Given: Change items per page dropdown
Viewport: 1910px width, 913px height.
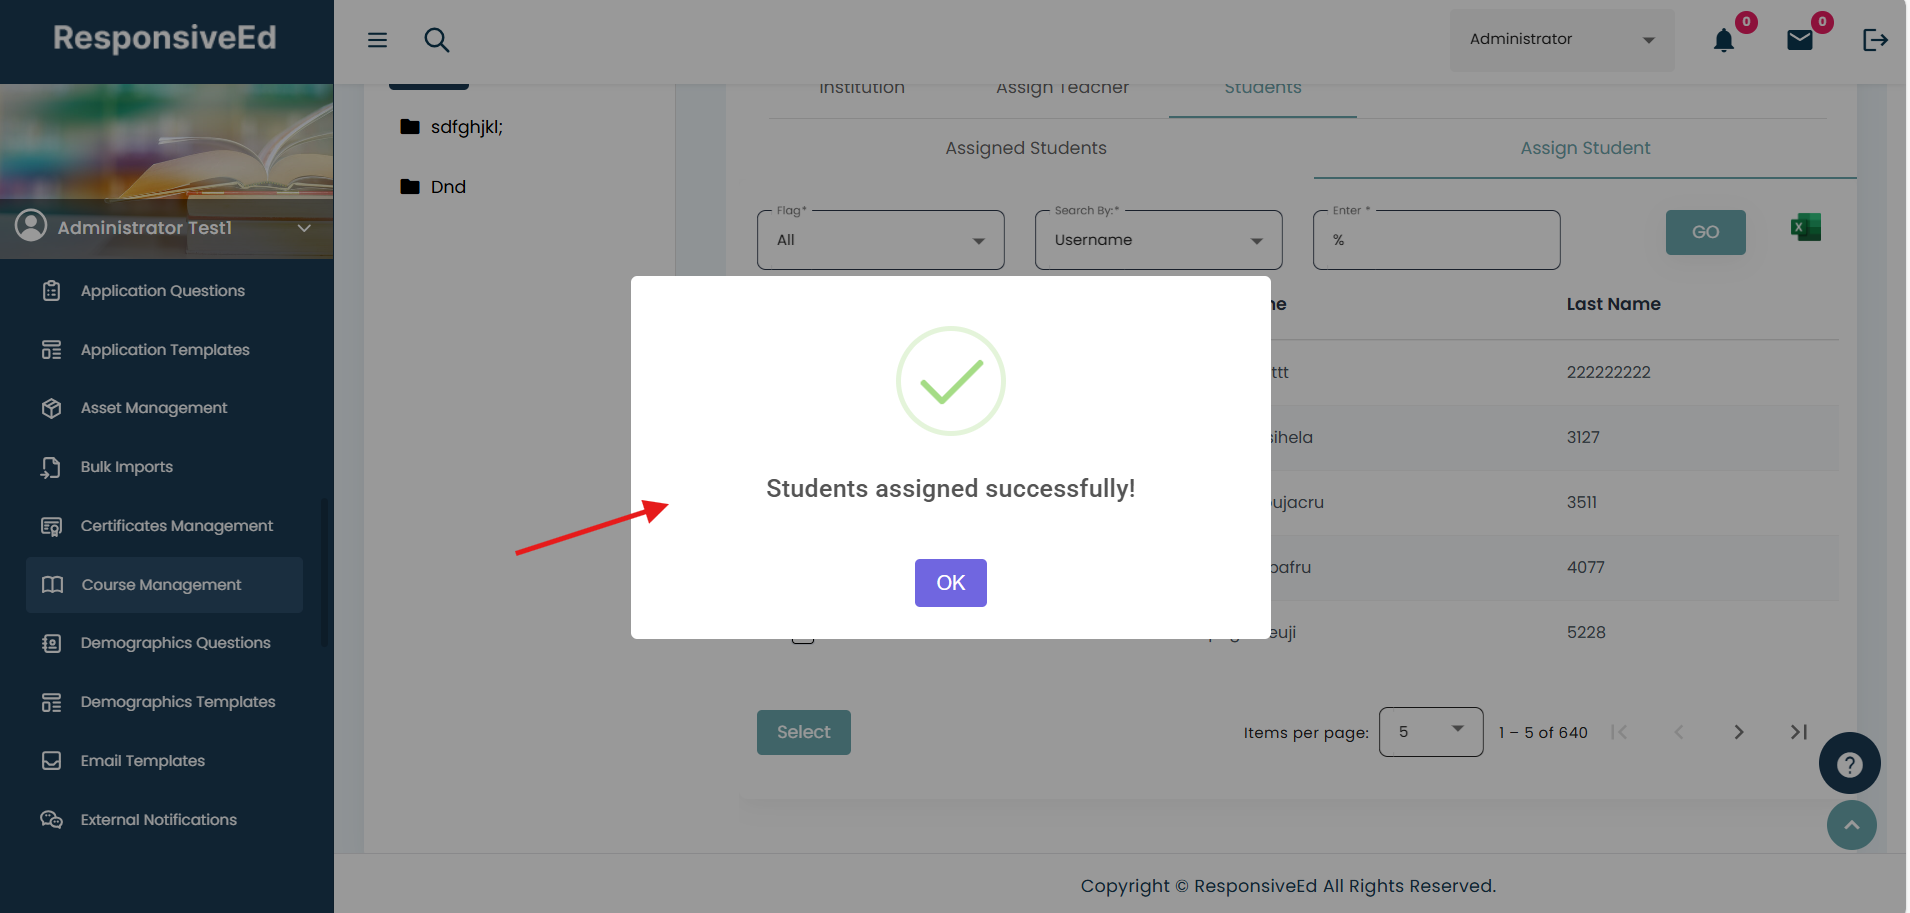Looking at the screenshot, I should tap(1430, 732).
